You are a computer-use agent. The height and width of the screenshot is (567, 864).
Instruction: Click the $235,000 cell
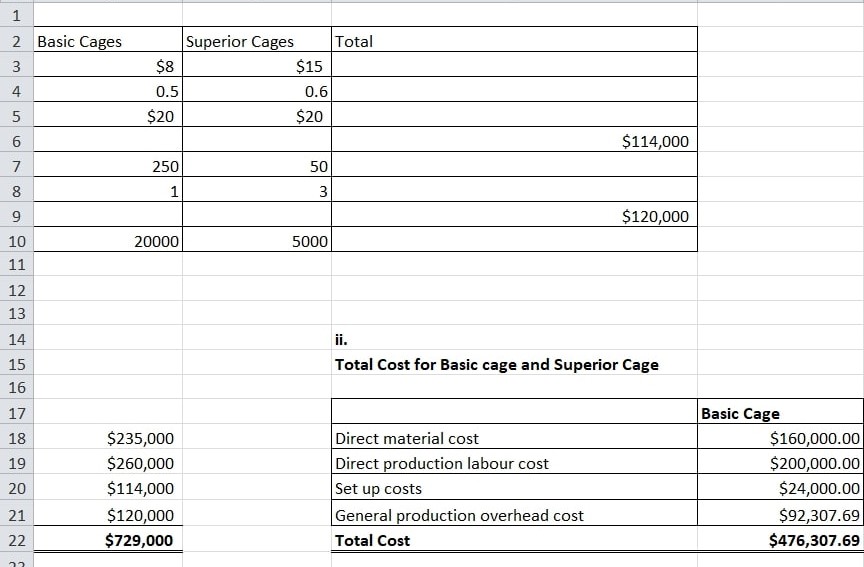[107, 438]
